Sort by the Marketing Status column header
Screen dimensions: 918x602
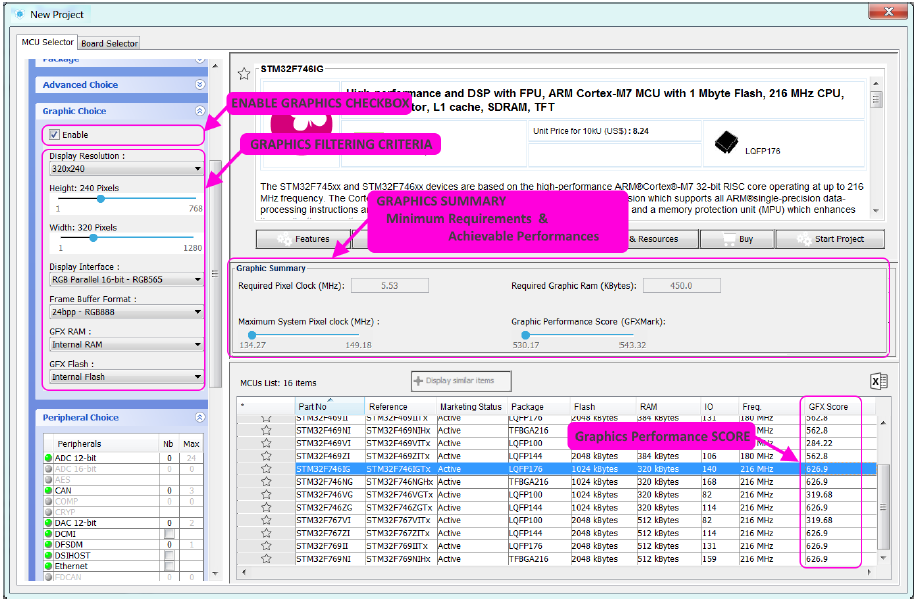pos(471,406)
